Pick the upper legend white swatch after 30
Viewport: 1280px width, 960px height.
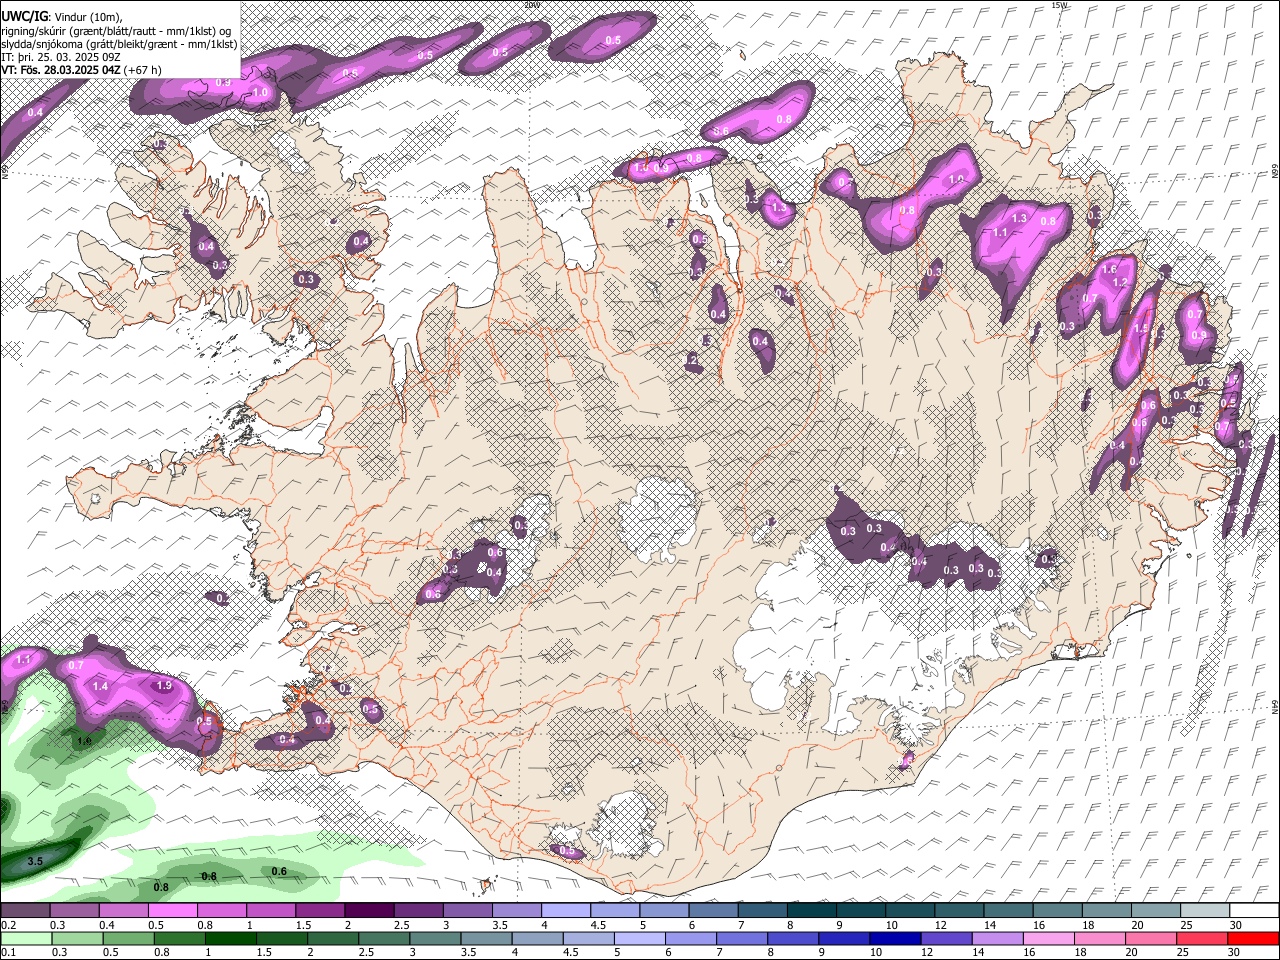coord(1255,911)
